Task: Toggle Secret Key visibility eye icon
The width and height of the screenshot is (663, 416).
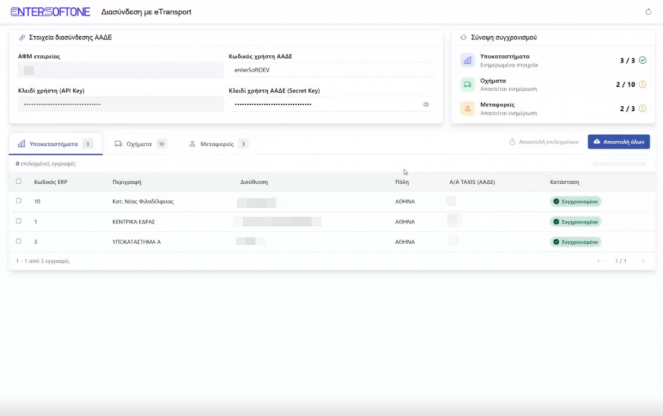Action: tap(426, 104)
